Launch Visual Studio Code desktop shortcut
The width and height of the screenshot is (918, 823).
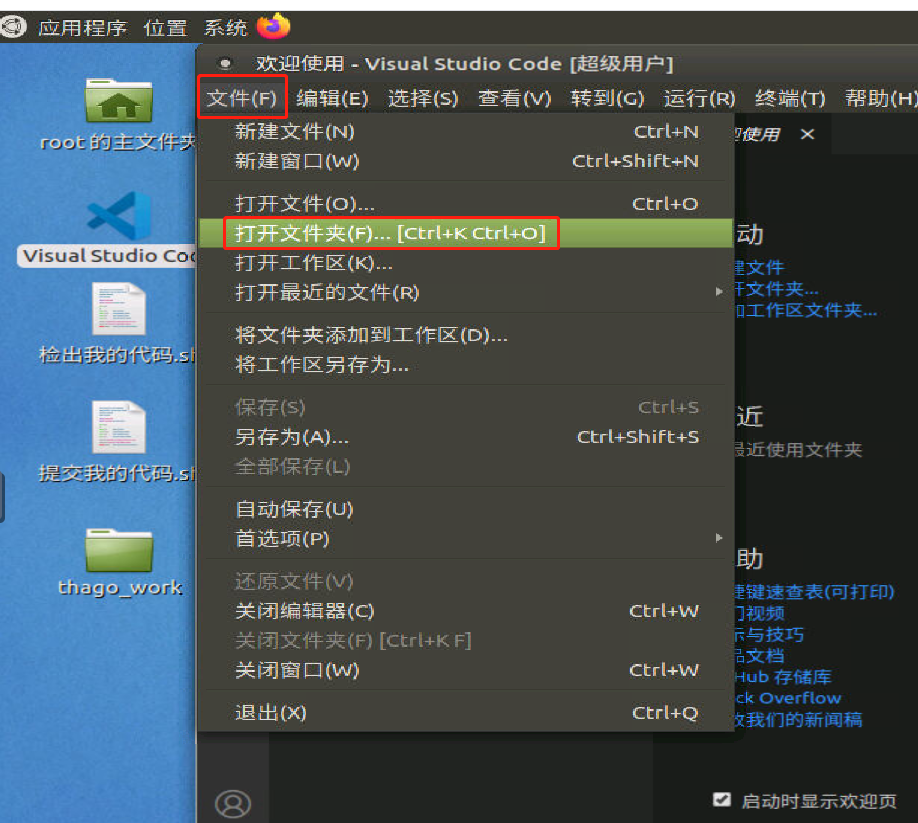pyautogui.click(x=119, y=215)
